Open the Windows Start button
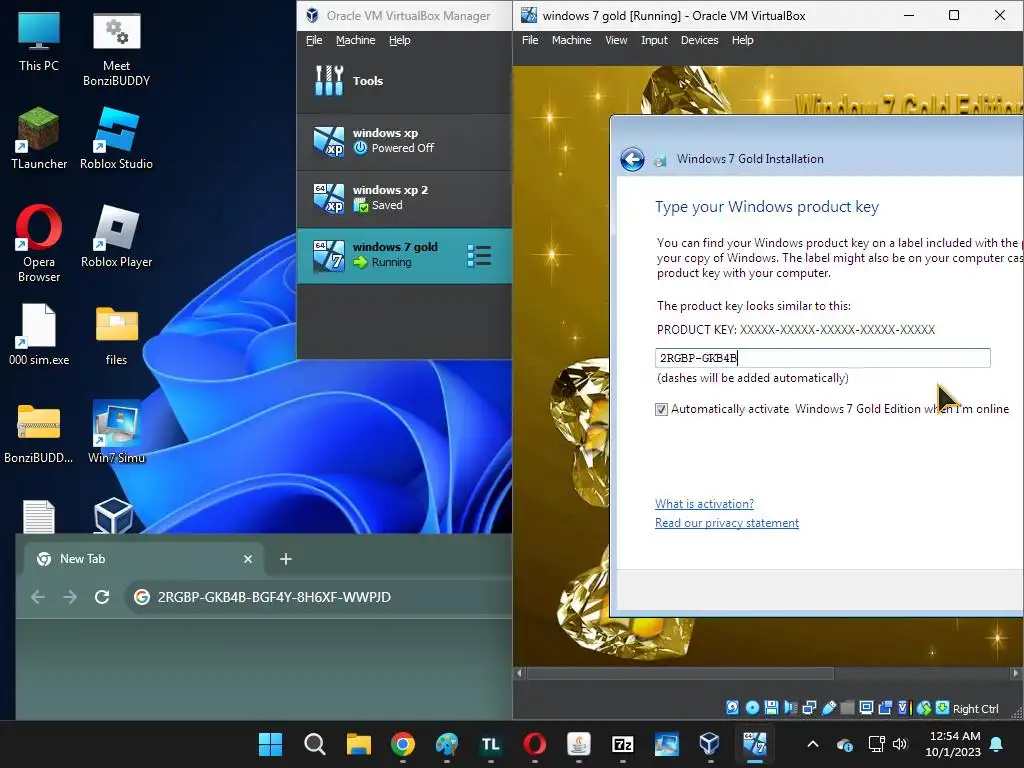The height and width of the screenshot is (768, 1024). (x=270, y=744)
